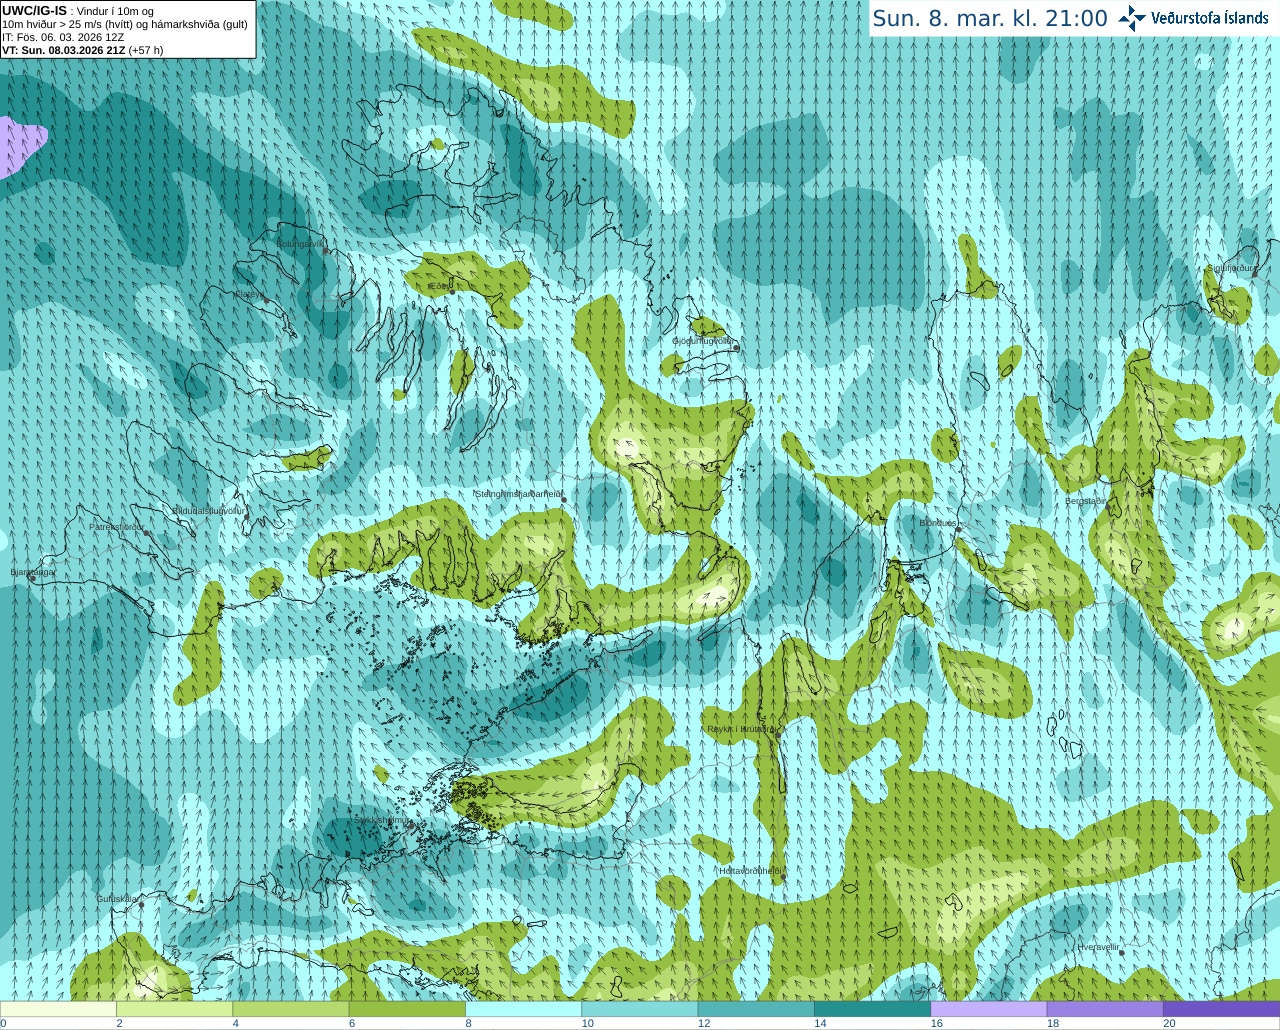Click the 'Bergstaðir' place label

(1085, 501)
